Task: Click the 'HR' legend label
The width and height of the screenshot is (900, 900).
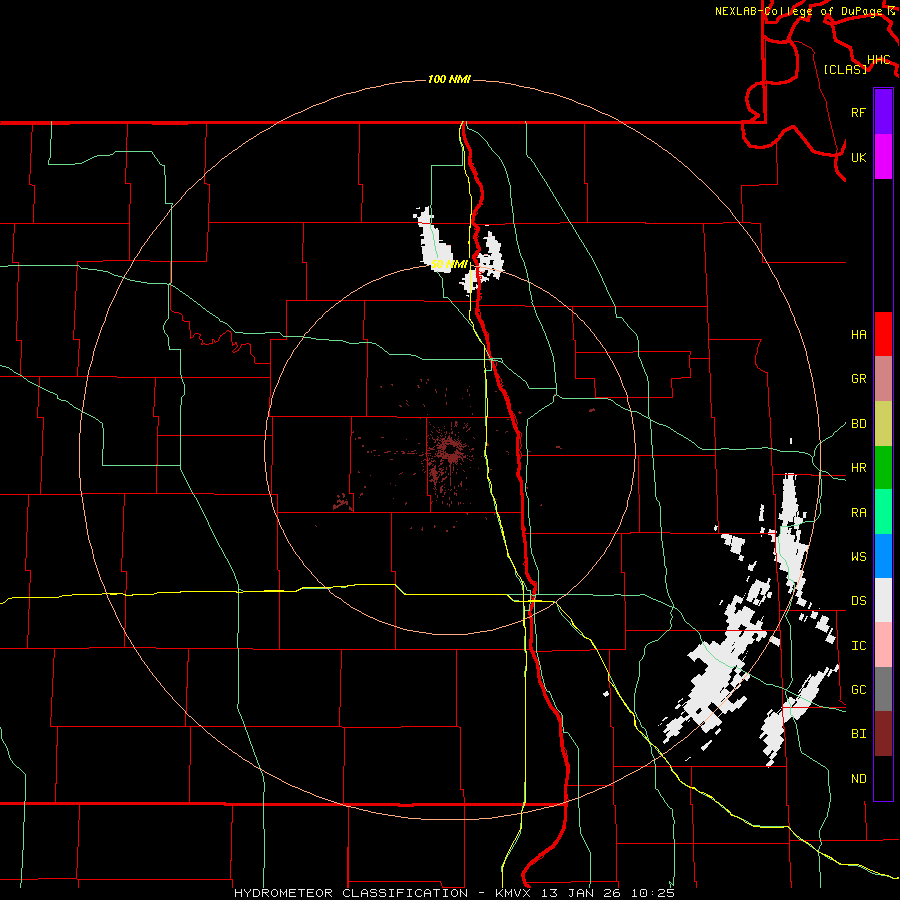Action: (x=858, y=468)
